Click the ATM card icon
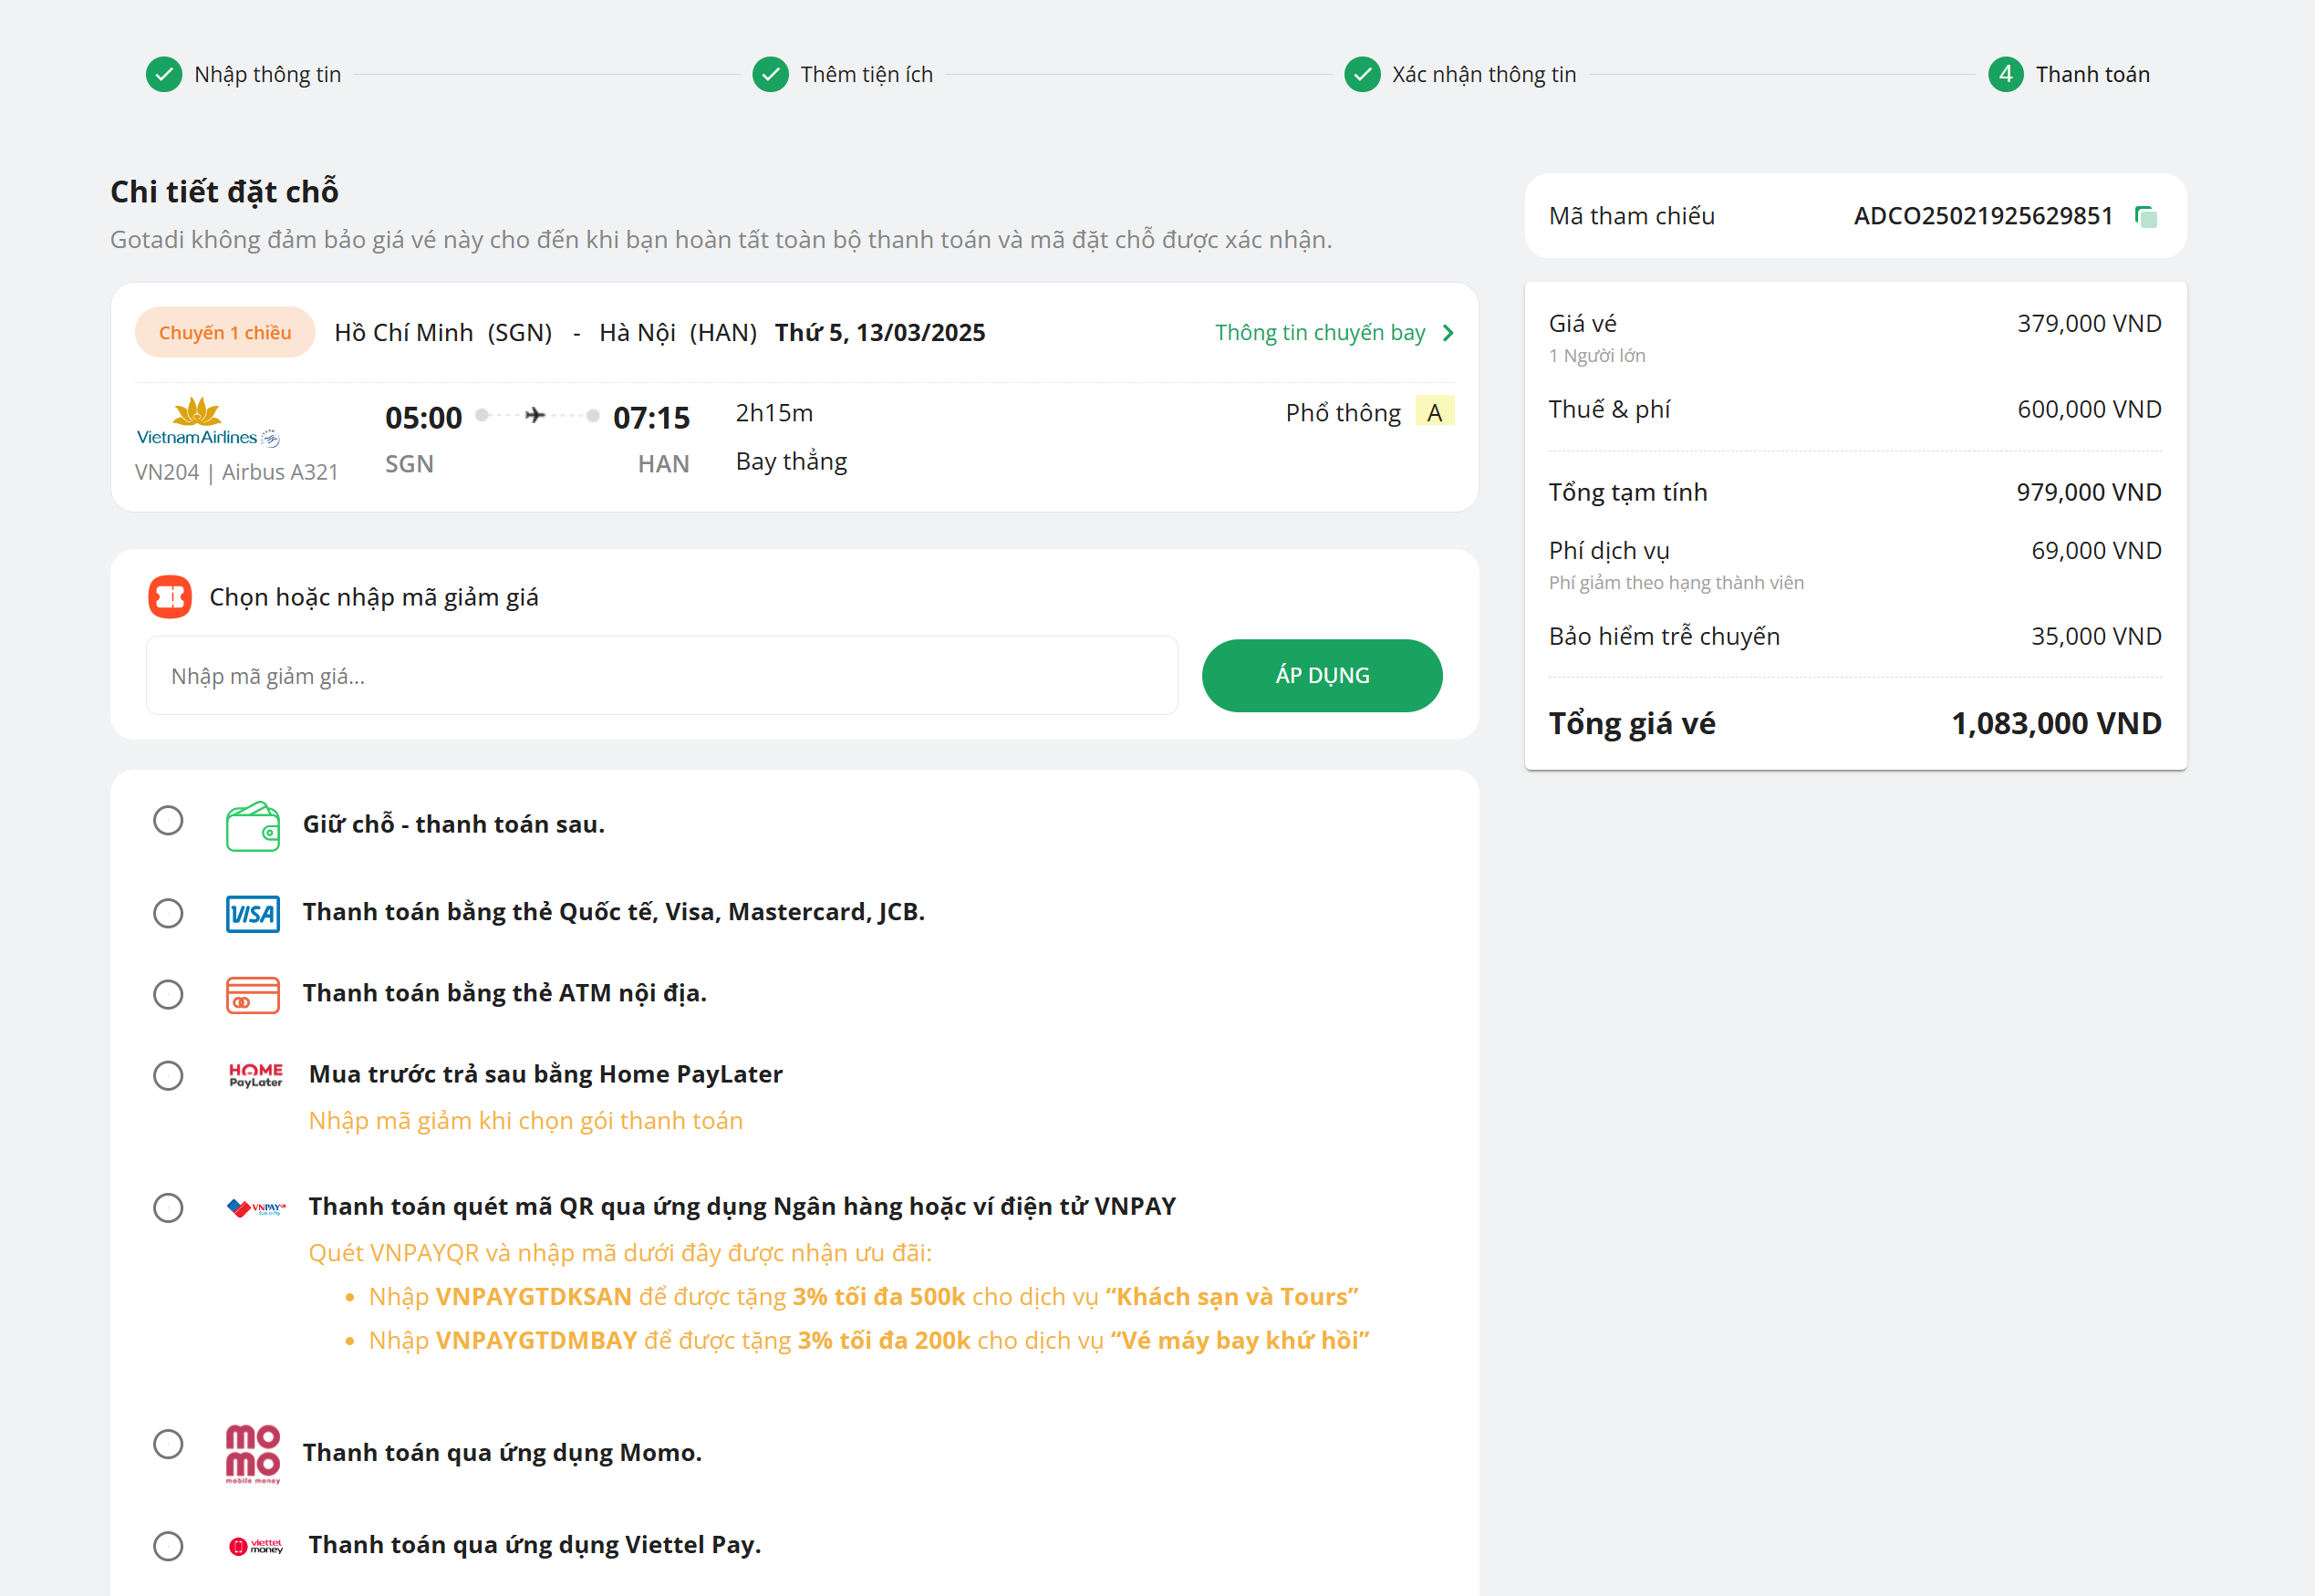 pos(252,995)
